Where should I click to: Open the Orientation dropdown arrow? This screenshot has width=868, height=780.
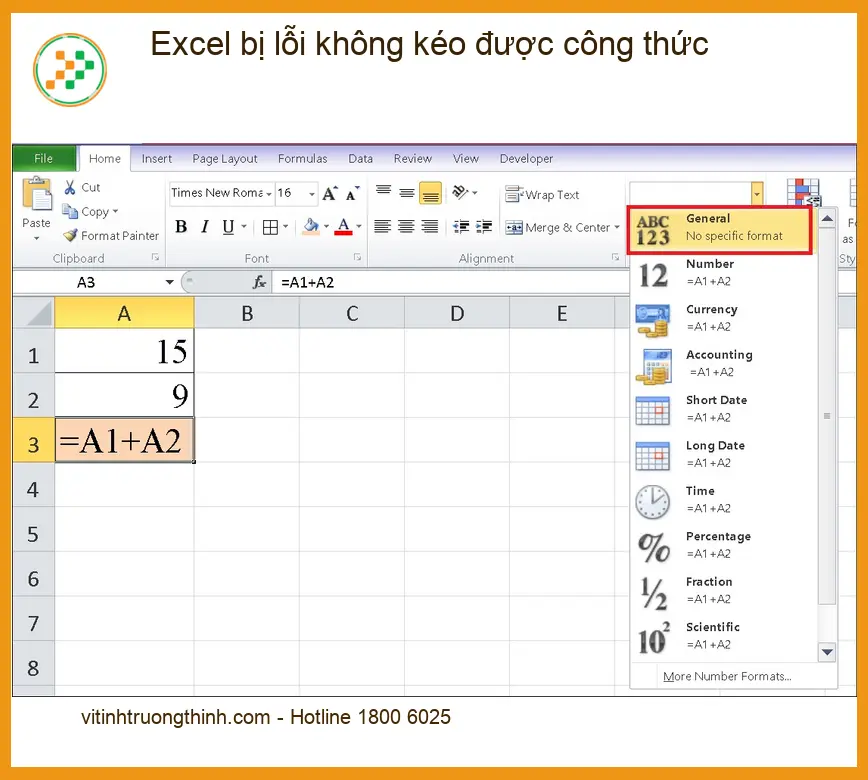474,193
